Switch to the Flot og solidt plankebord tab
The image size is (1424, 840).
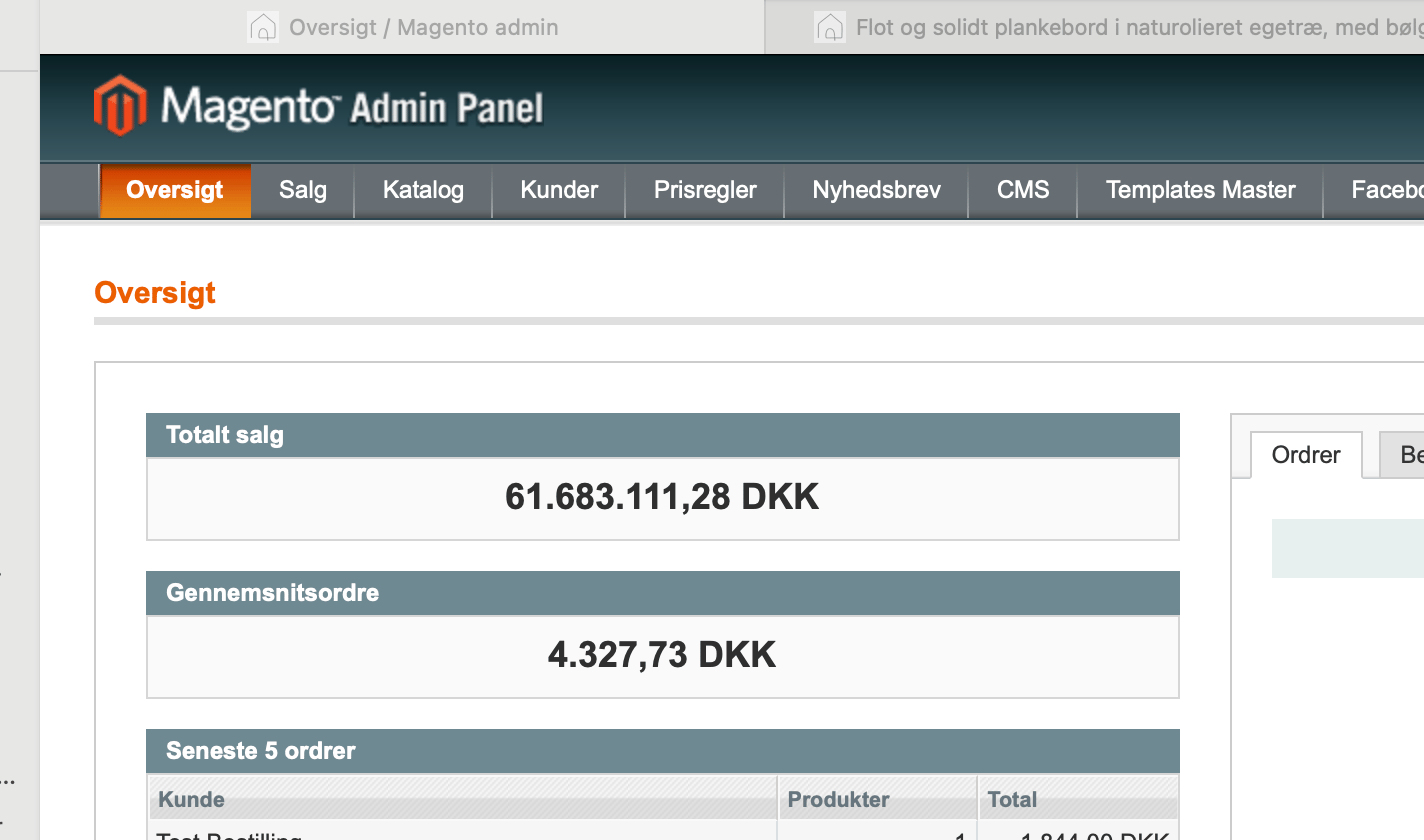tap(1130, 27)
